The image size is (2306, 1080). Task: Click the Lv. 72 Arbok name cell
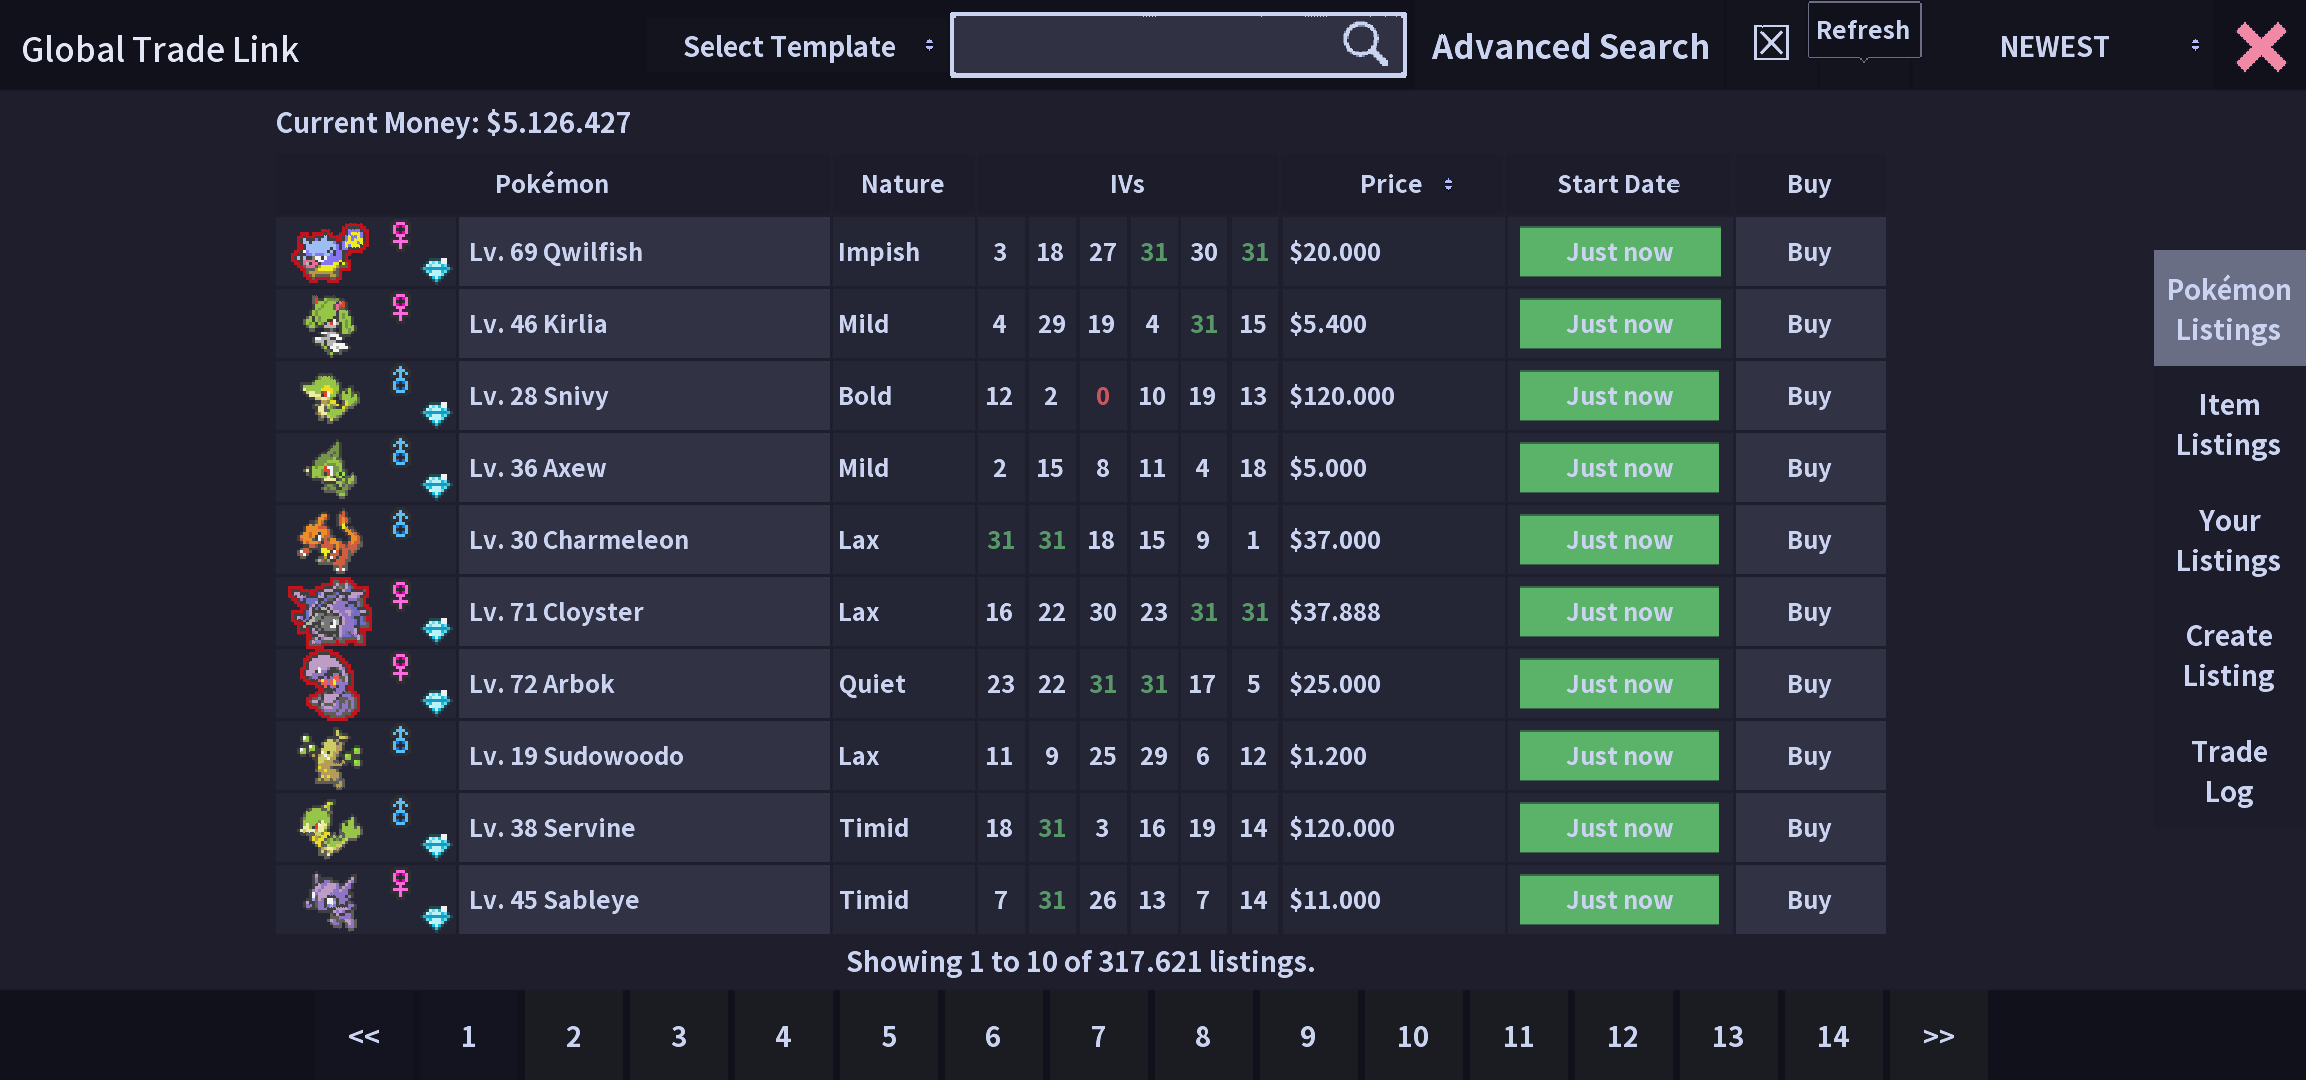click(644, 684)
